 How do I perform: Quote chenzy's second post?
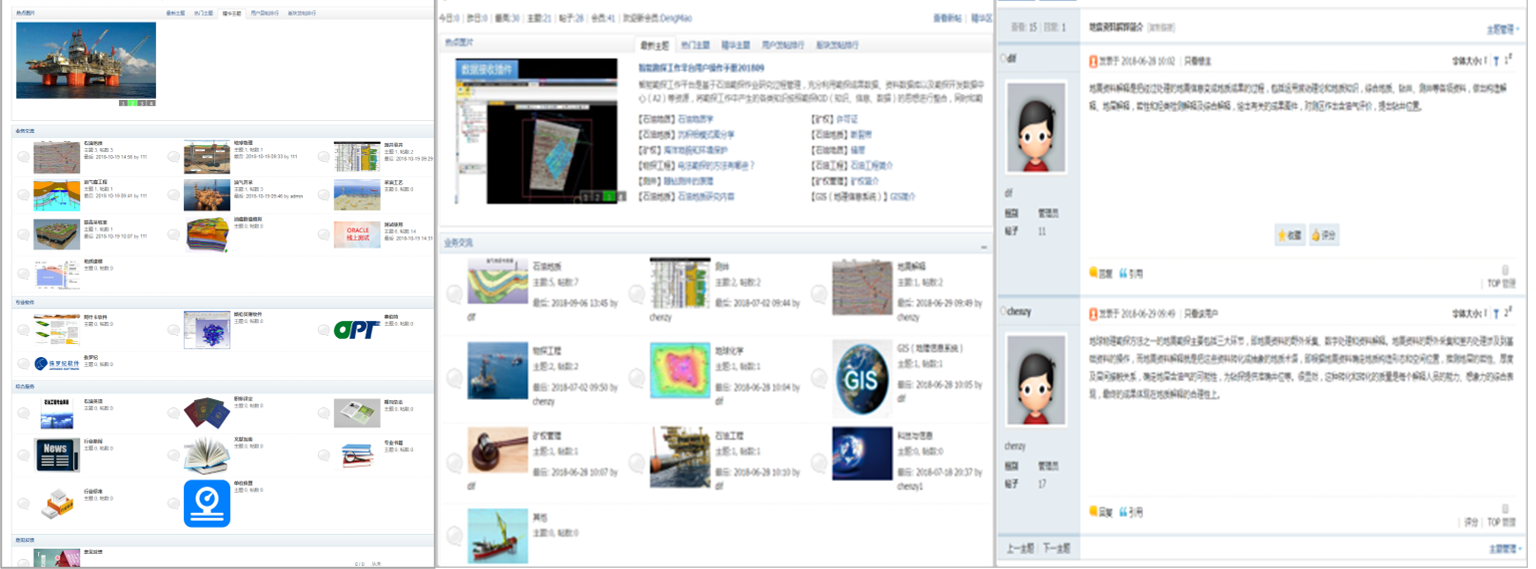pyautogui.click(x=1131, y=513)
